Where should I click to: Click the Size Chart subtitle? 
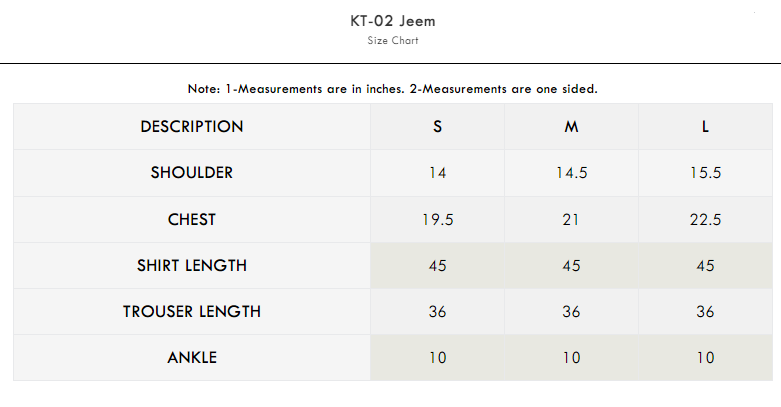click(x=391, y=41)
